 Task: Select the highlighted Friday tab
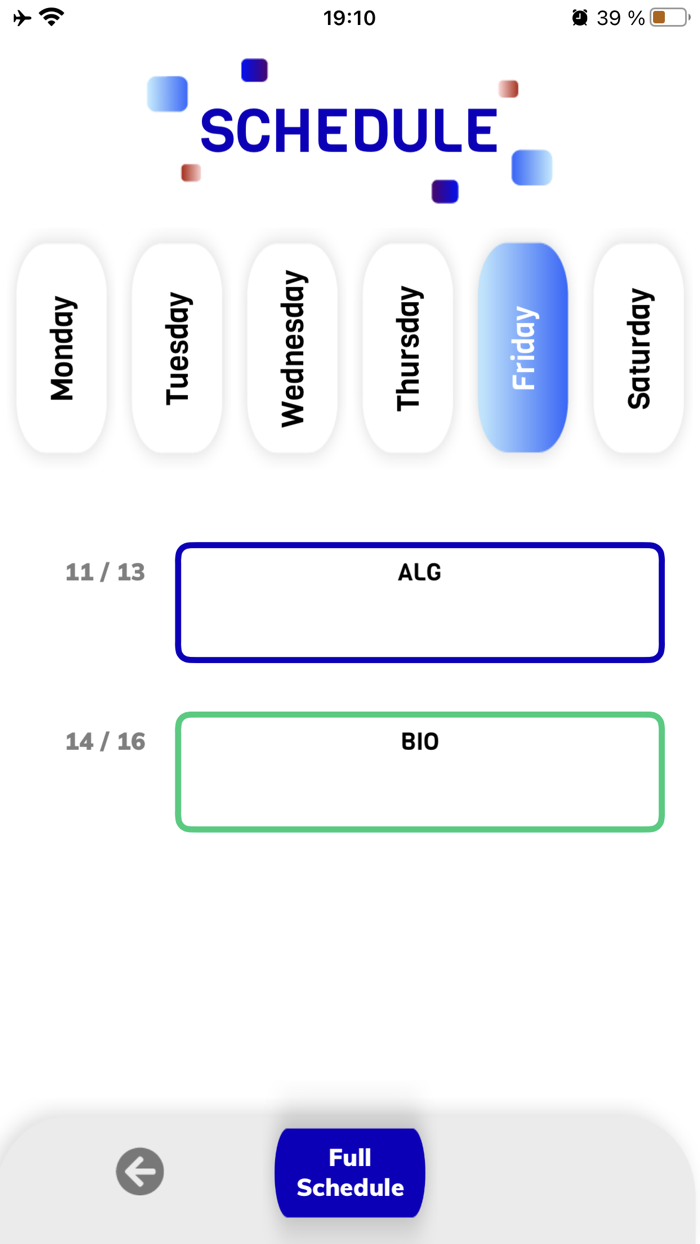523,347
